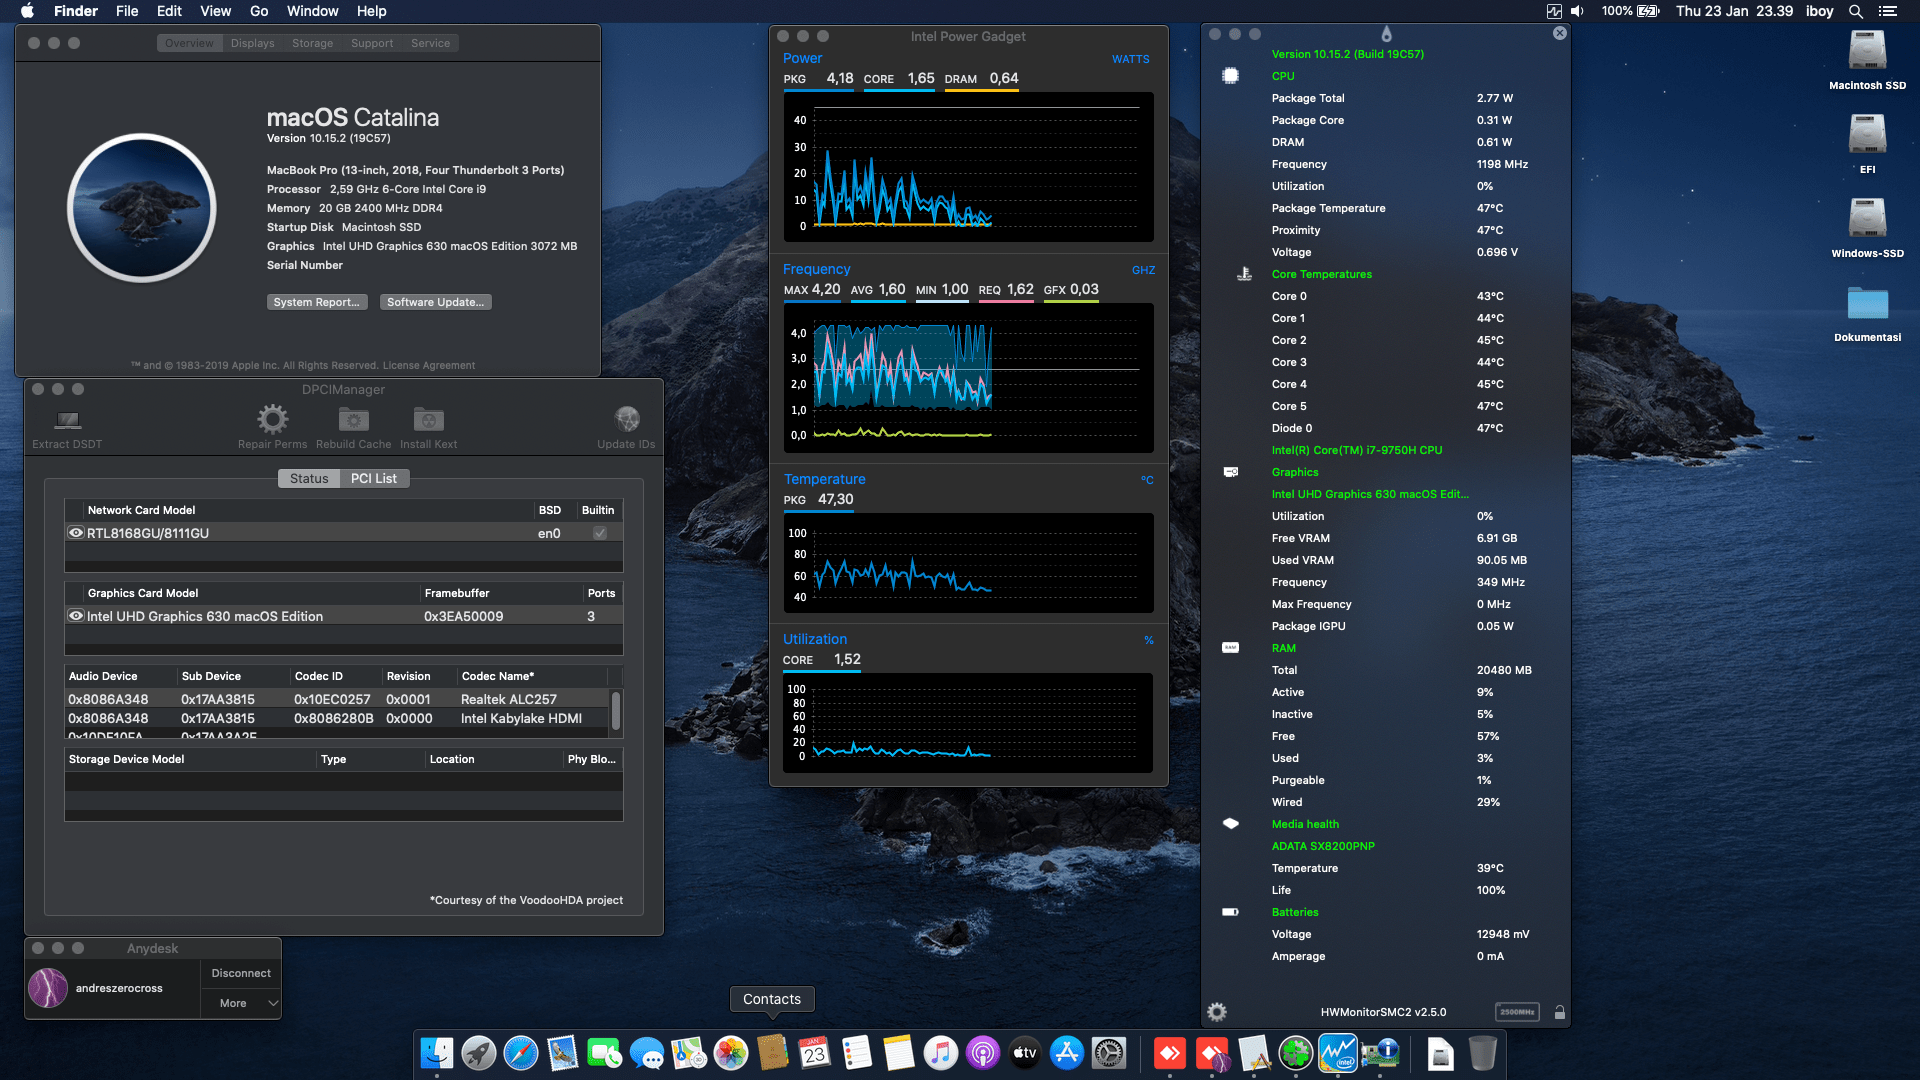
Task: Open the Window menu in menu bar
Action: (x=312, y=11)
